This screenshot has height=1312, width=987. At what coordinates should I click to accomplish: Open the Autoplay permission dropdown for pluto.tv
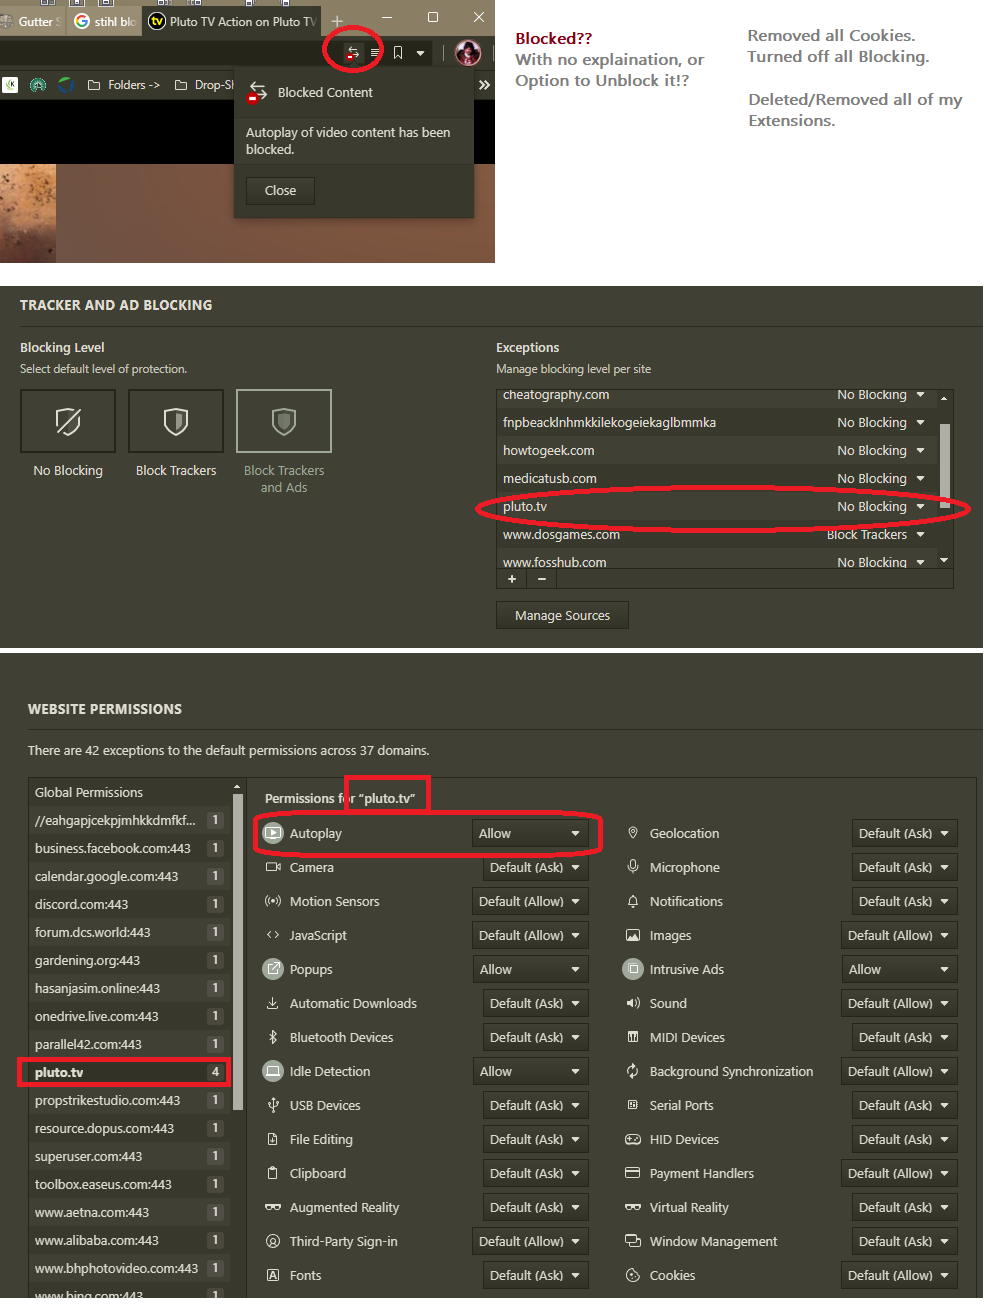[x=530, y=832]
